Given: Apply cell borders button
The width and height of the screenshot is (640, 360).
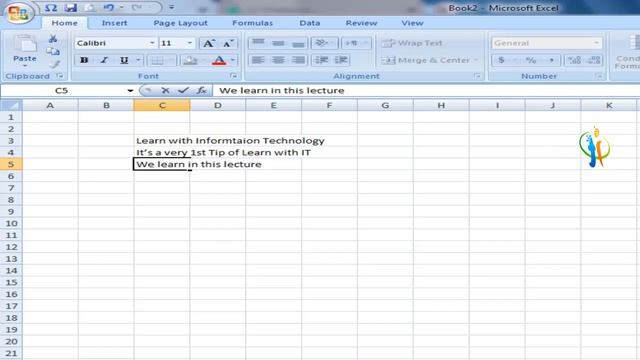Looking at the screenshot, I should click(158, 60).
